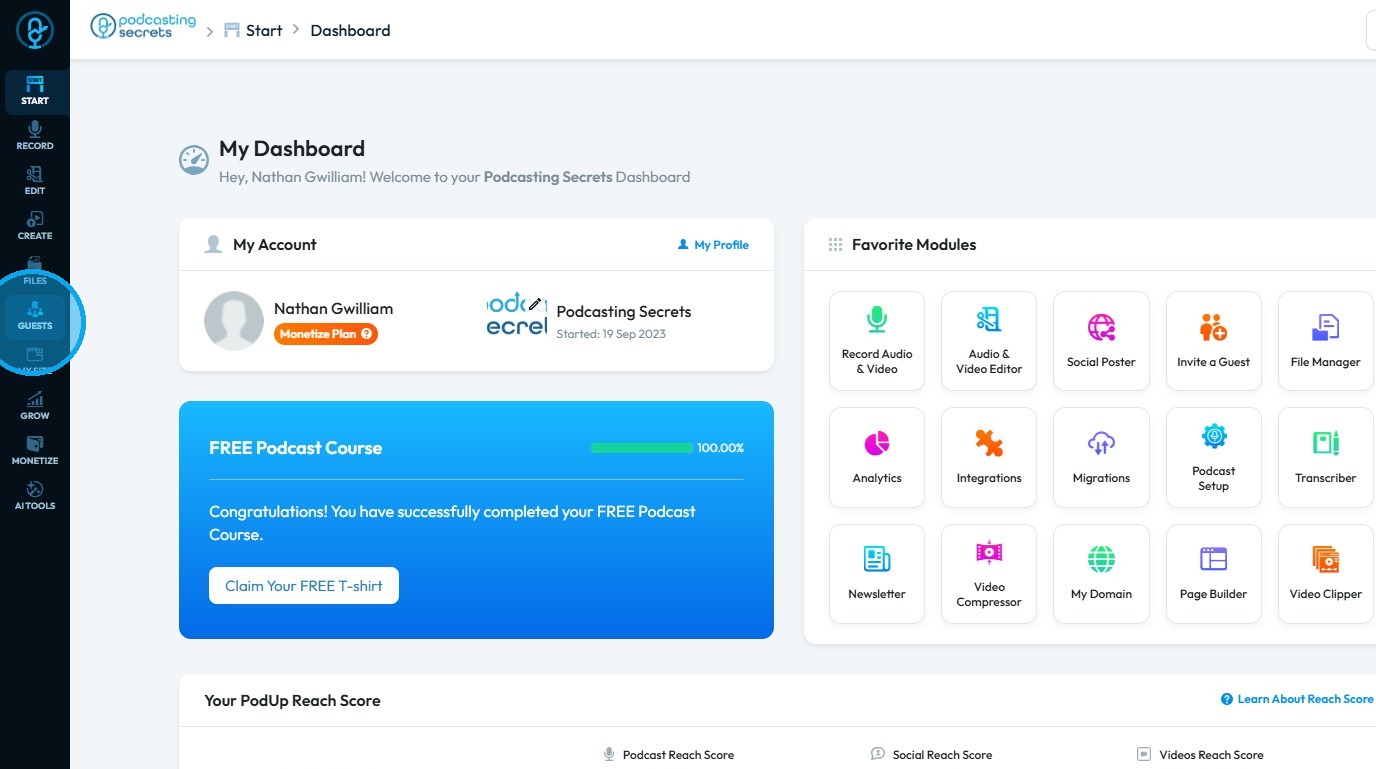Open the Invite a Guest module

tap(1213, 340)
